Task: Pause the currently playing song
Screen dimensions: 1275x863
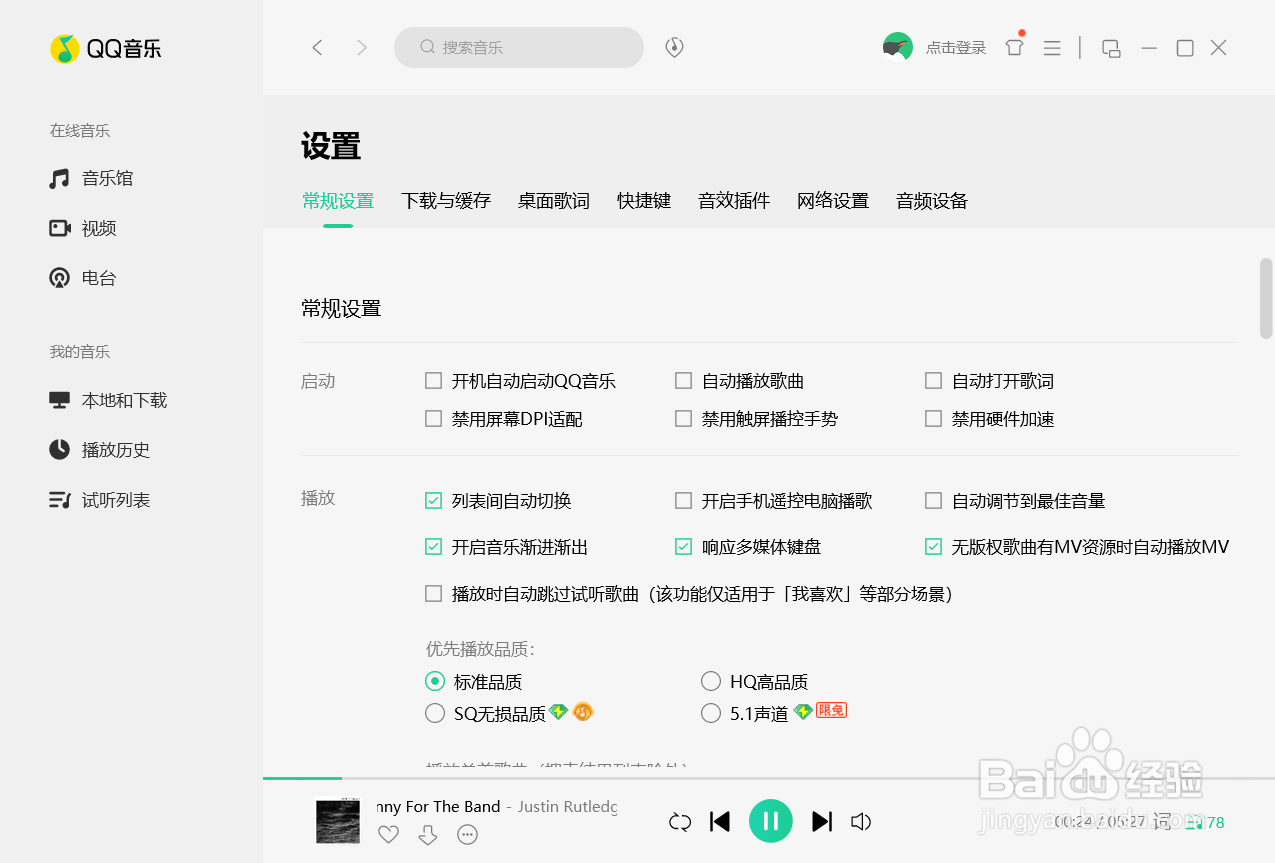Action: coord(770,820)
